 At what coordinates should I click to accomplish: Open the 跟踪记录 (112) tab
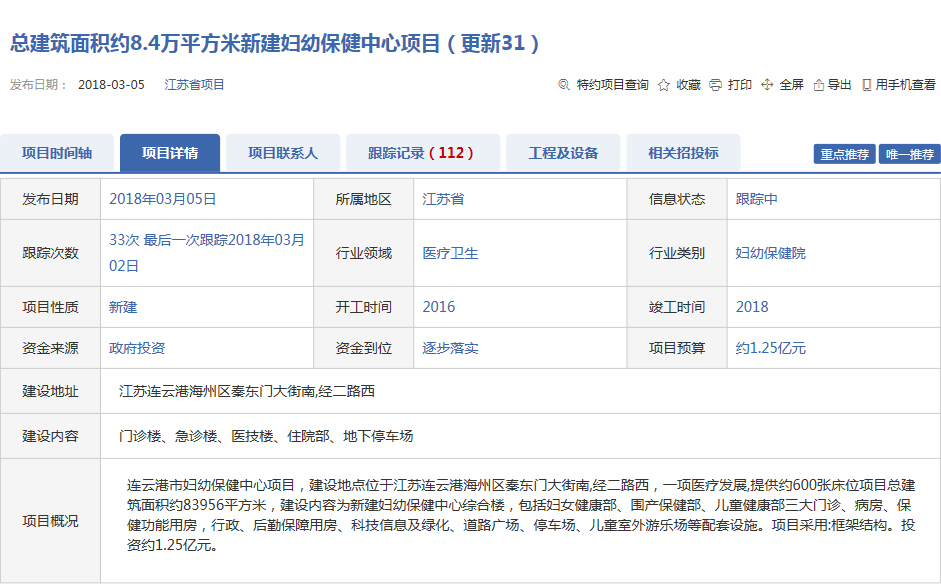coord(422,153)
